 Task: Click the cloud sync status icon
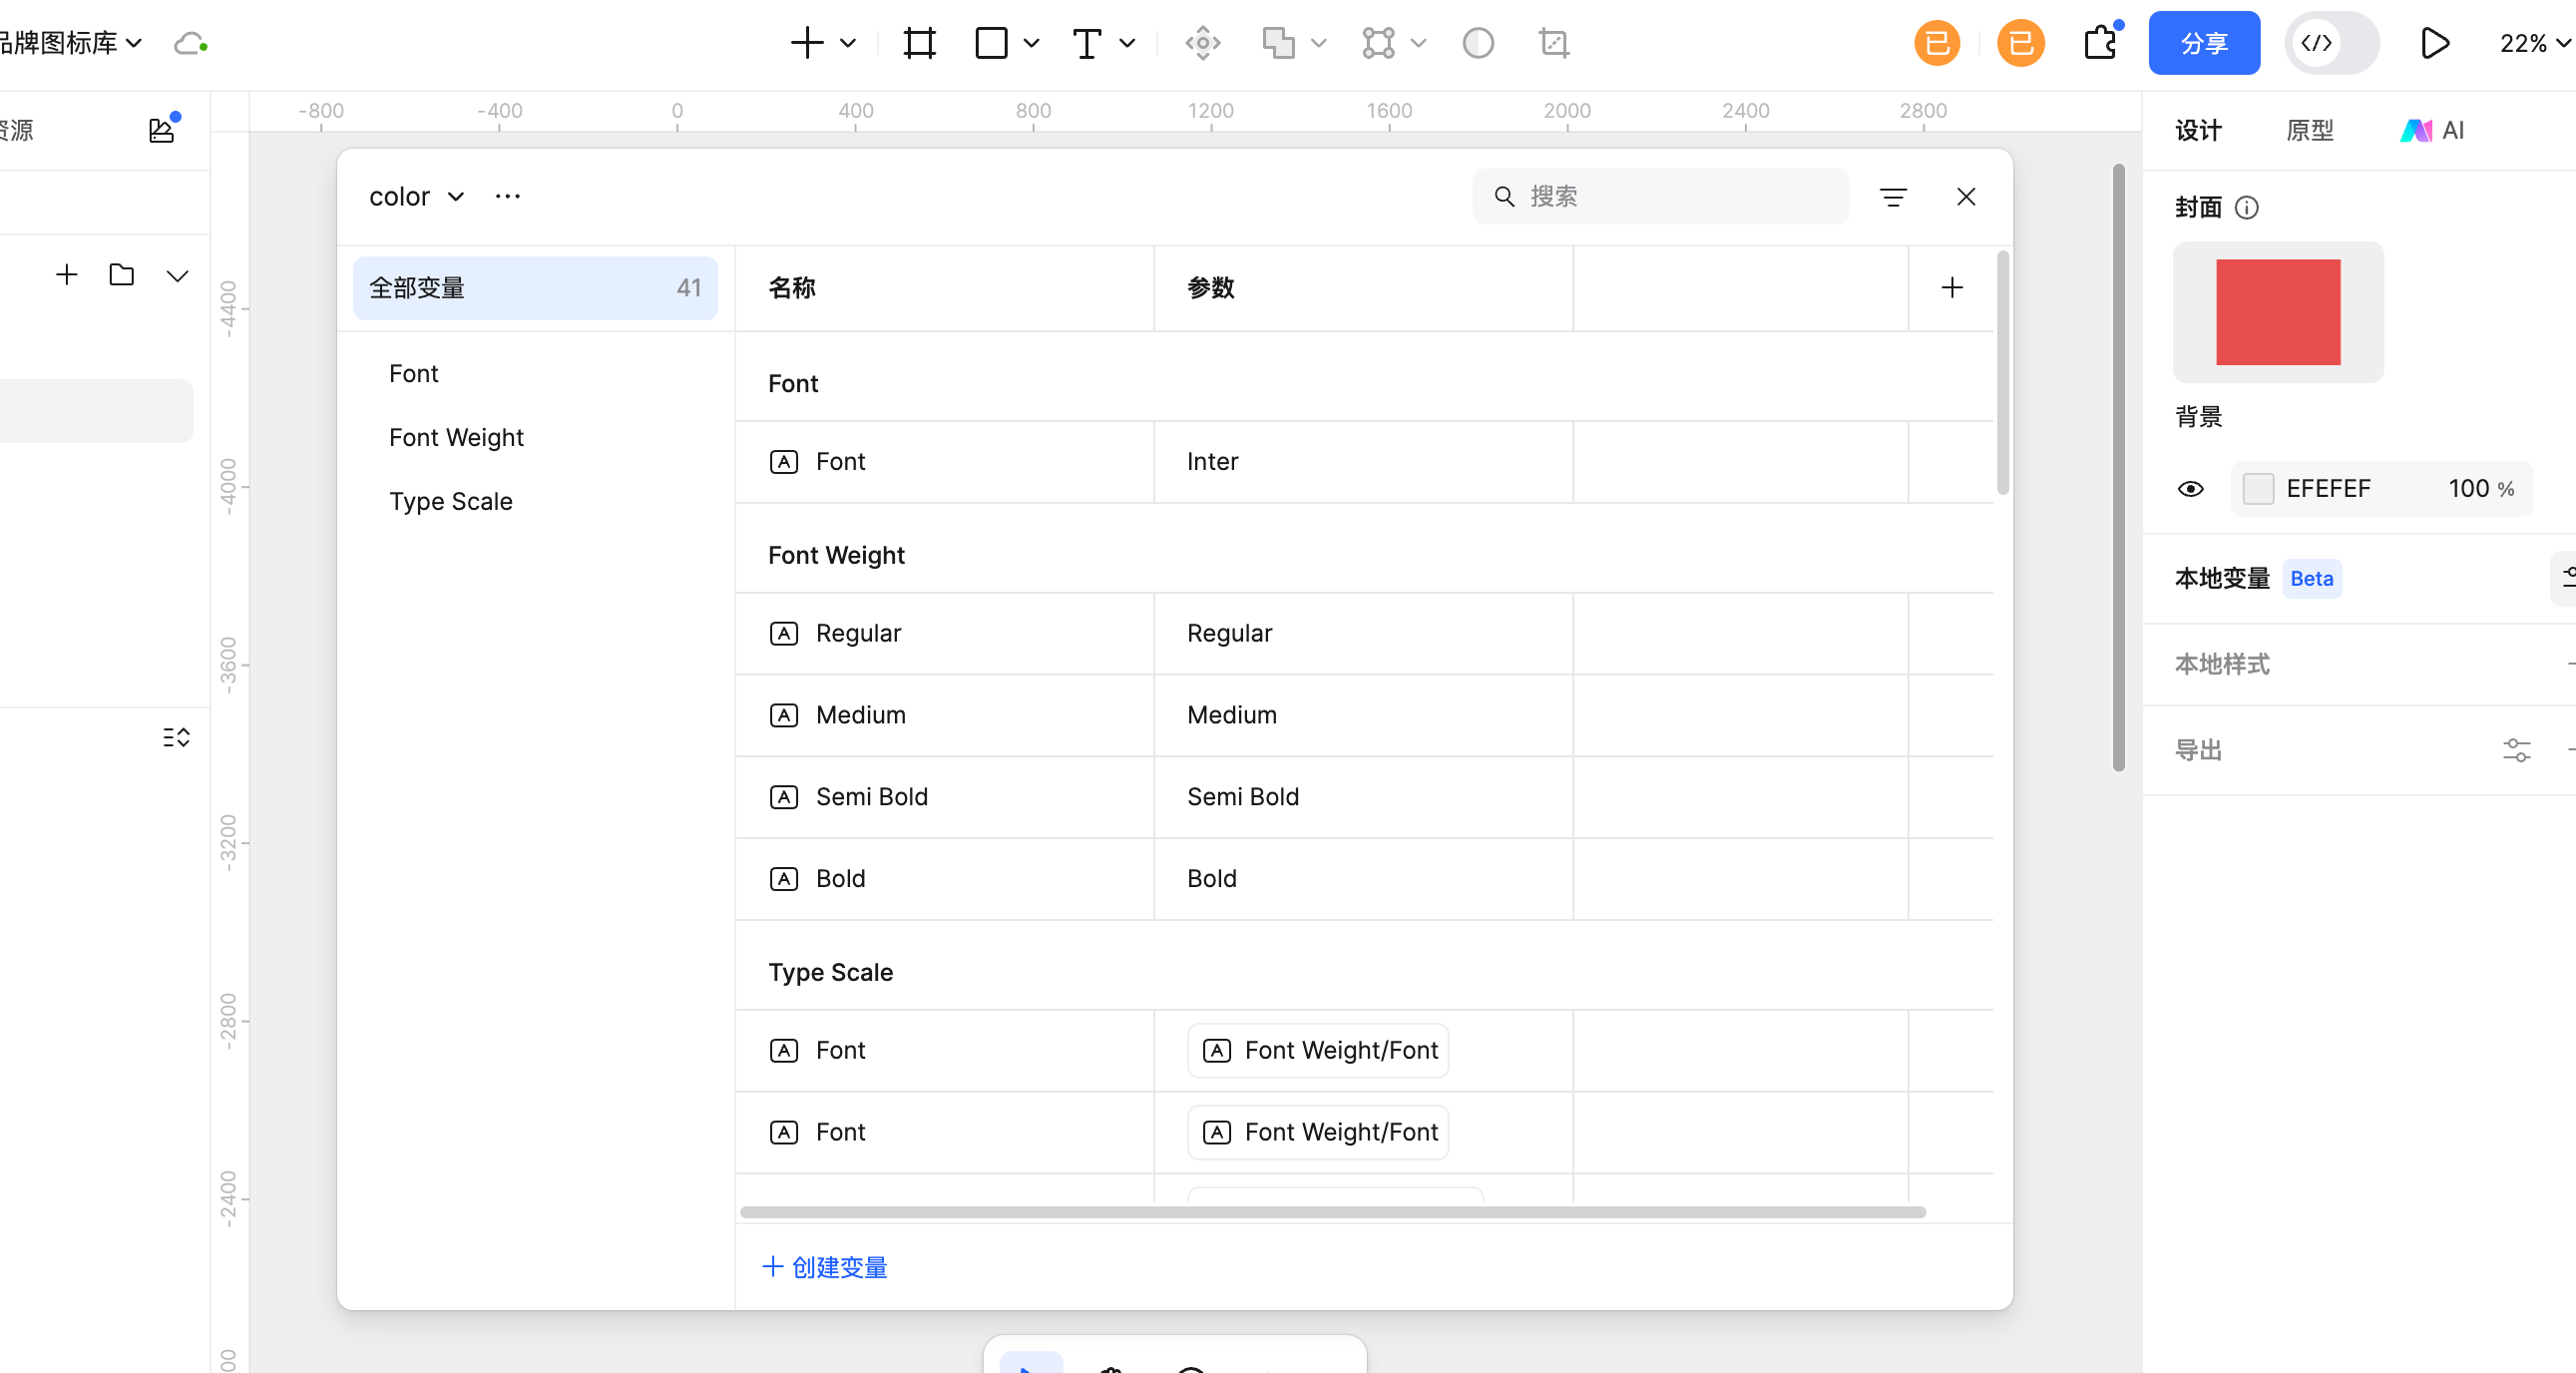click(190, 43)
